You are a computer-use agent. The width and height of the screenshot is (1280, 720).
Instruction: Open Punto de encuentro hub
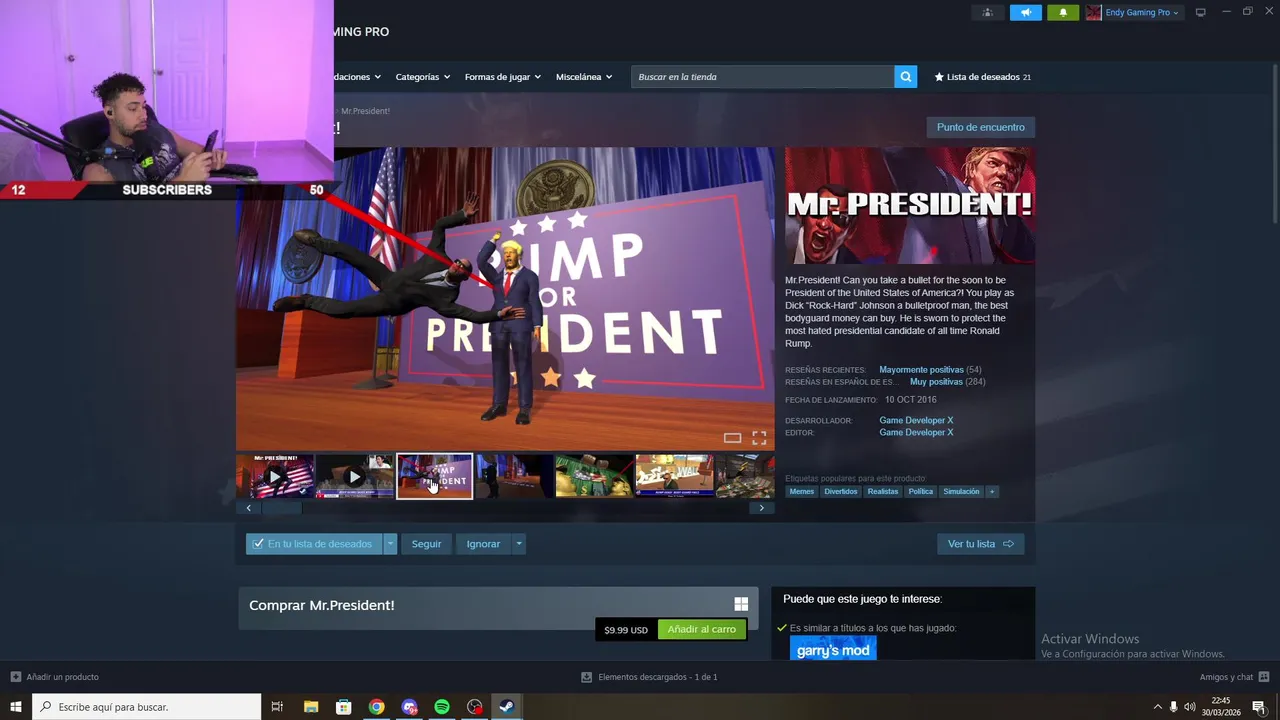pyautogui.click(x=980, y=127)
